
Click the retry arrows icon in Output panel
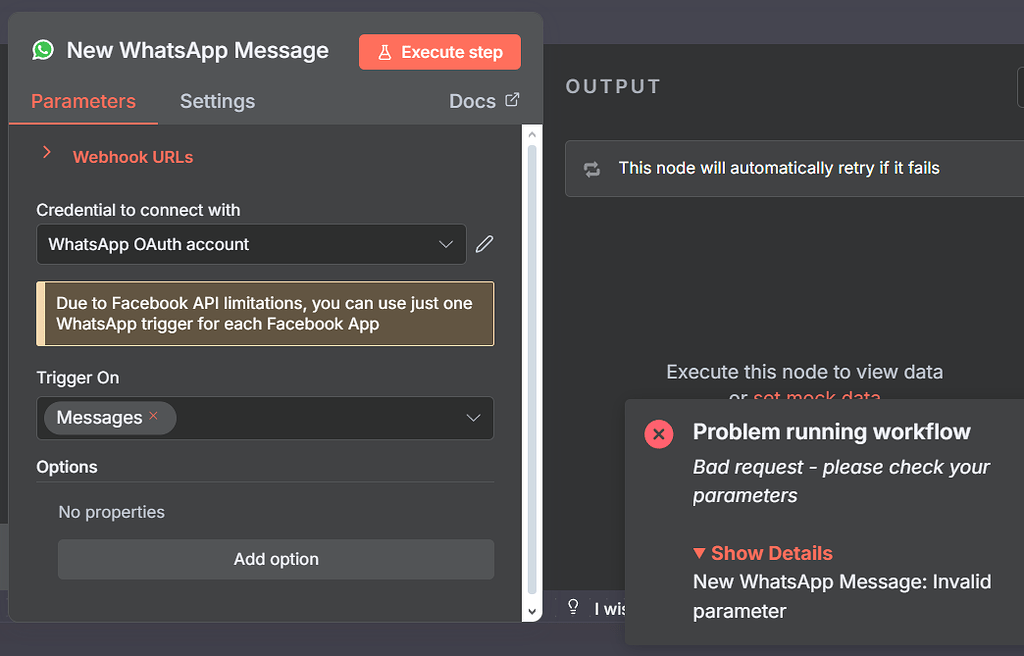tap(591, 167)
